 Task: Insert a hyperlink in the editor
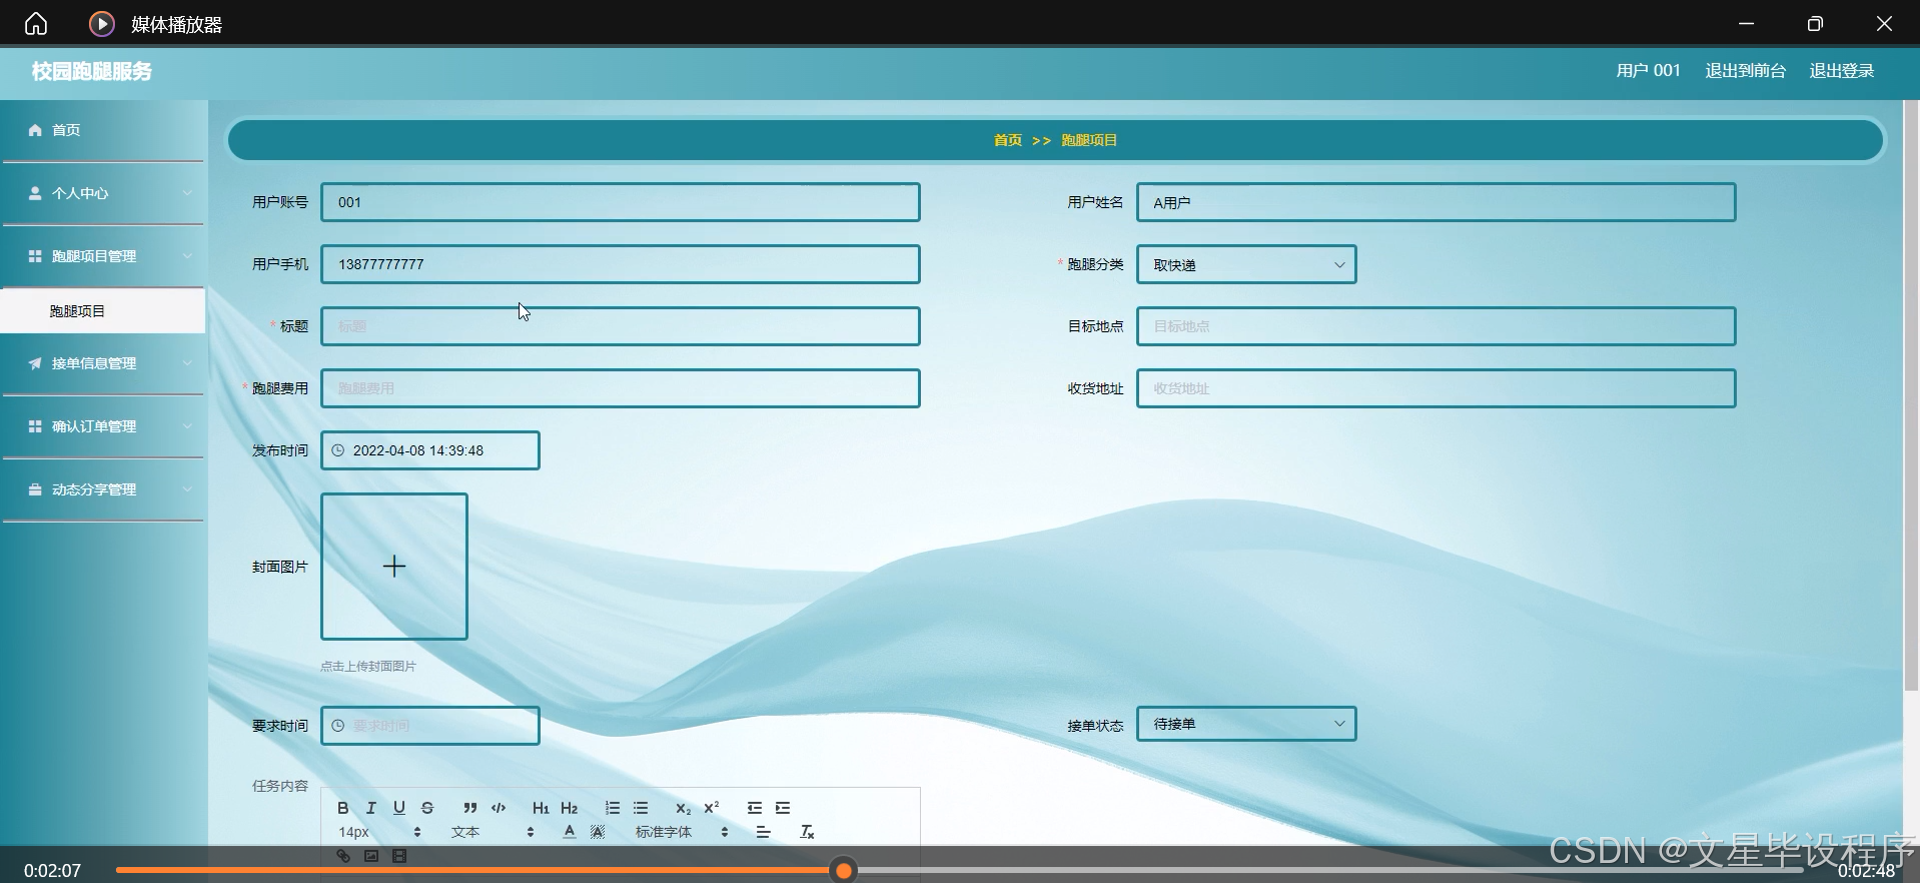[x=343, y=856]
